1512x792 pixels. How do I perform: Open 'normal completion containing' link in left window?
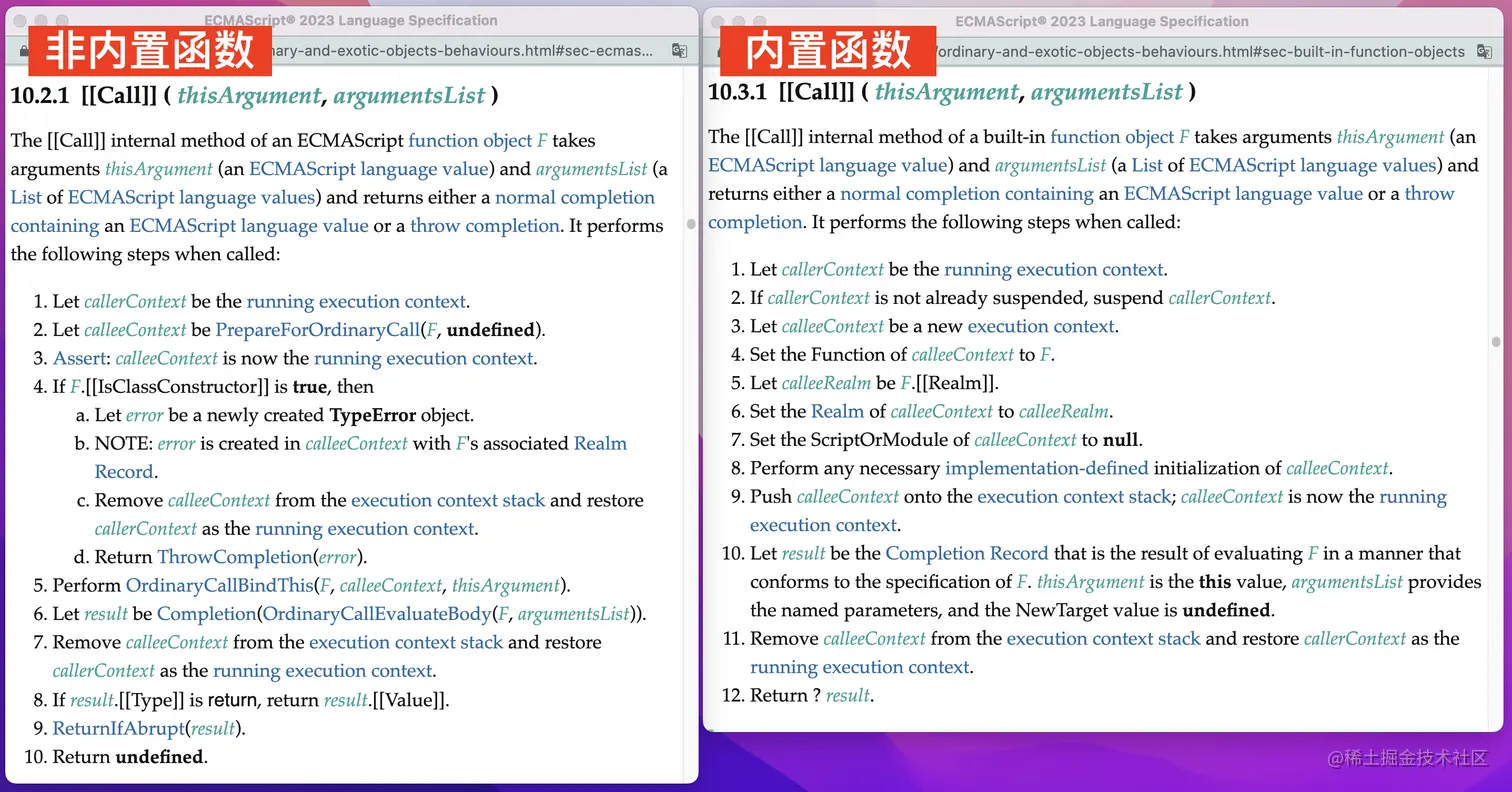(x=333, y=212)
